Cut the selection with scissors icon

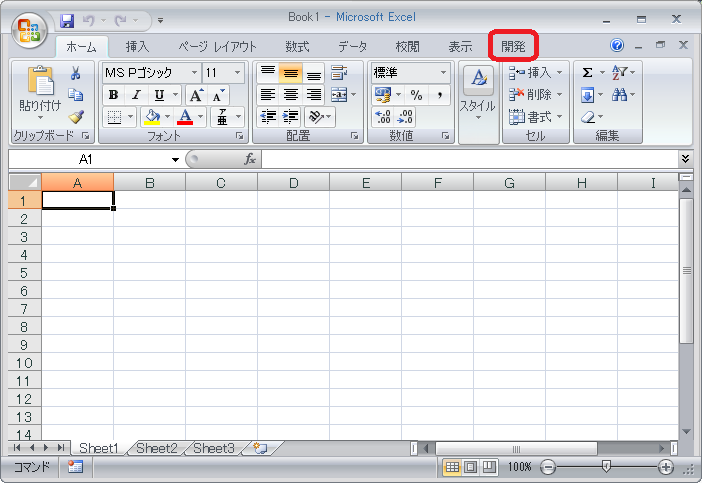point(76,73)
